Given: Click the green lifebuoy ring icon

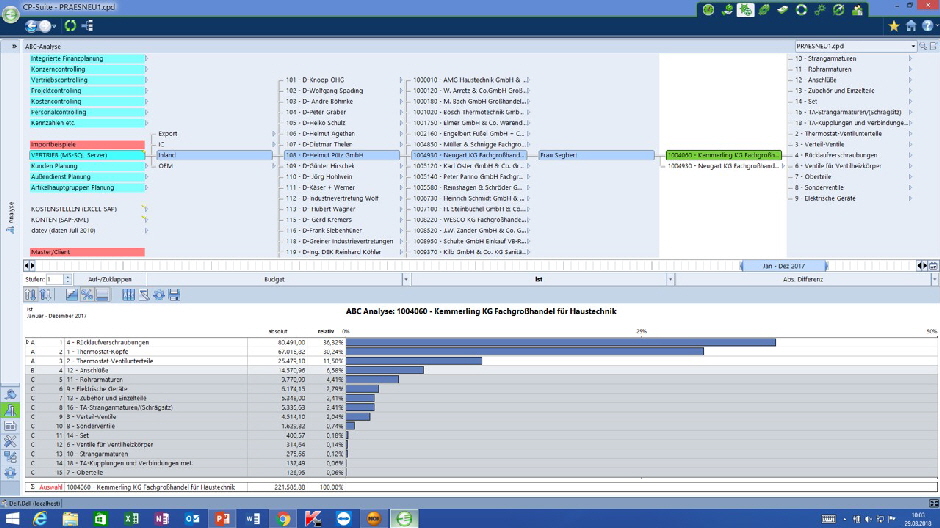Looking at the screenshot, I should pyautogui.click(x=802, y=10).
